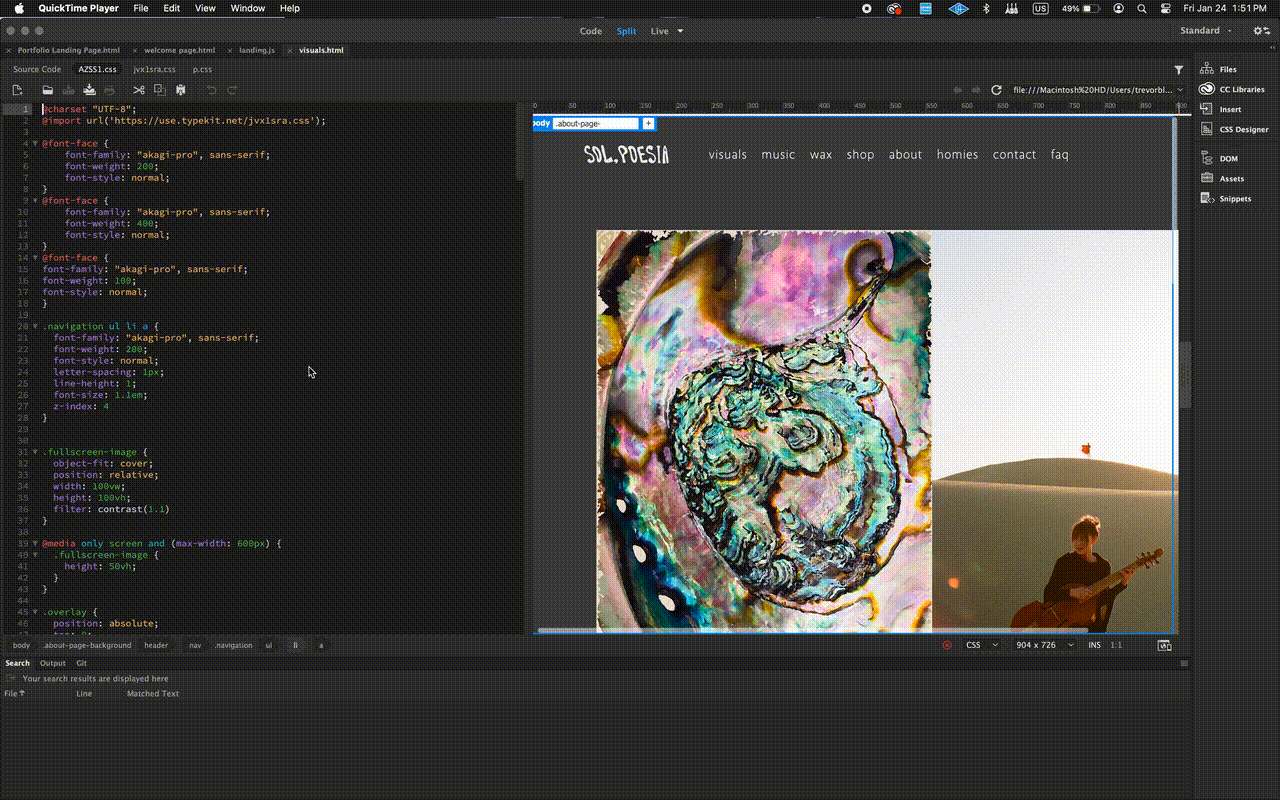Switch to Split view
This screenshot has height=800, width=1280.
pyautogui.click(x=626, y=31)
